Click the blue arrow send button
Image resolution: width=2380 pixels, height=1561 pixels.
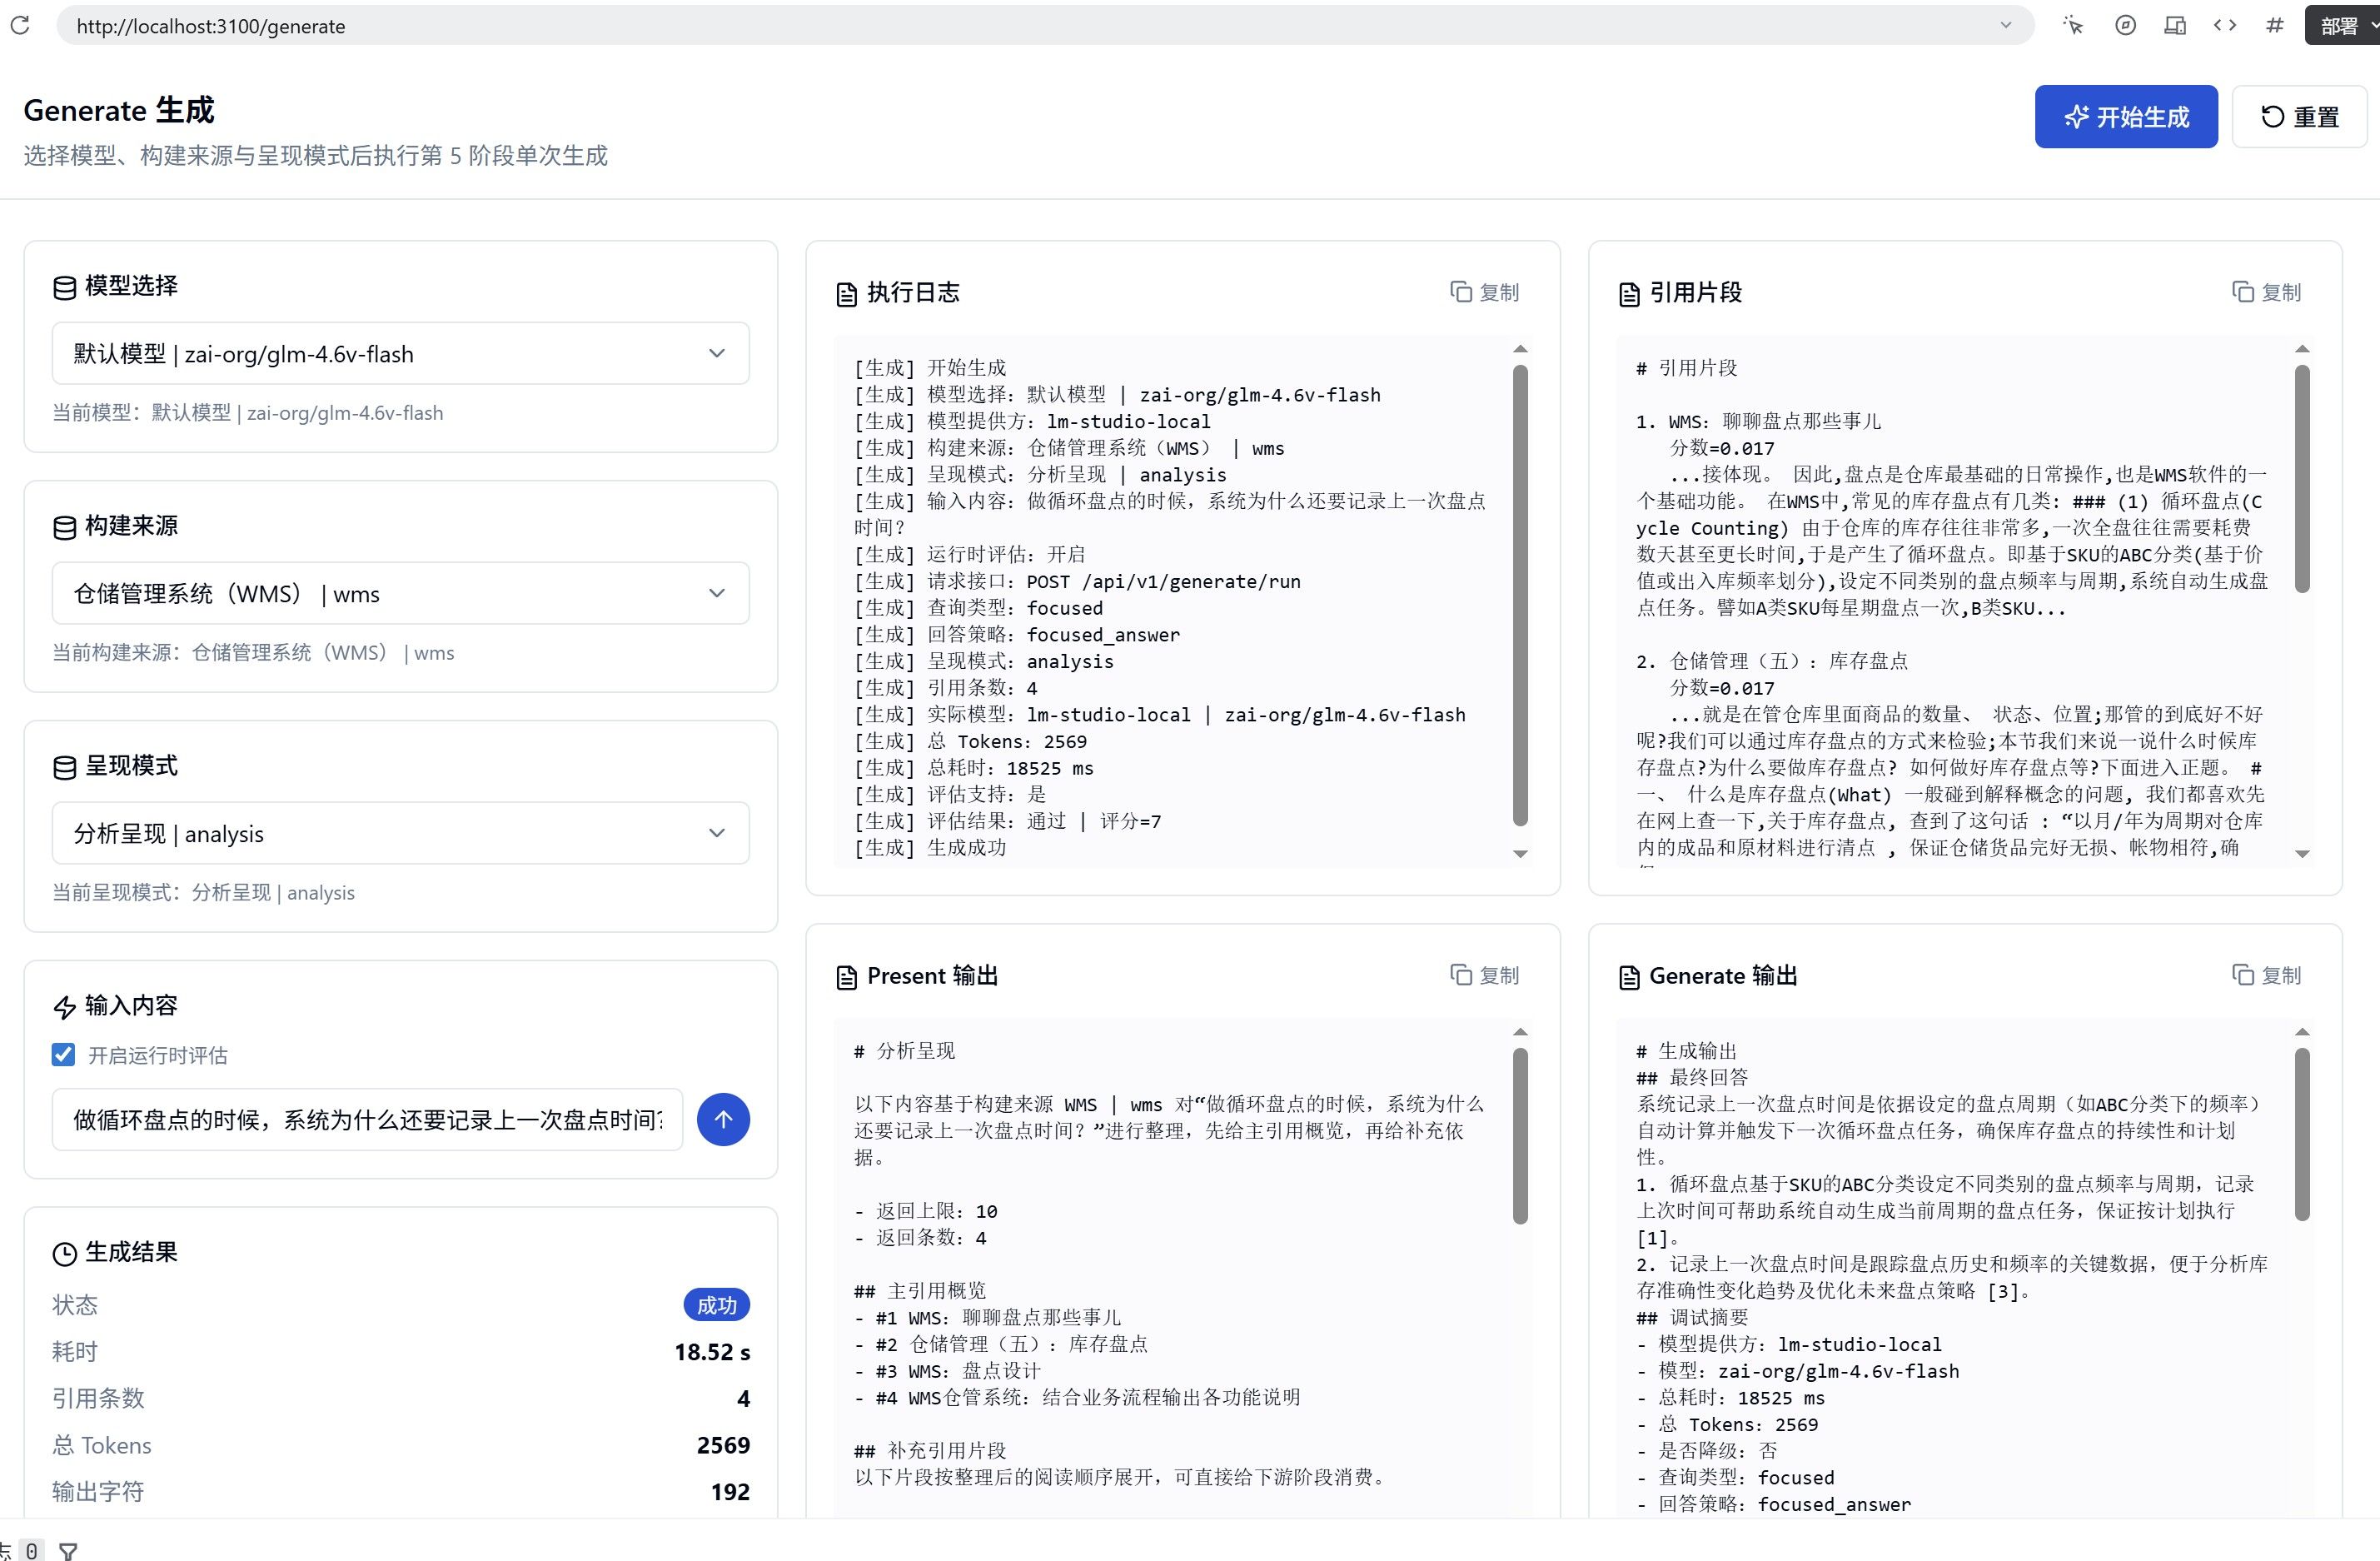723,1119
